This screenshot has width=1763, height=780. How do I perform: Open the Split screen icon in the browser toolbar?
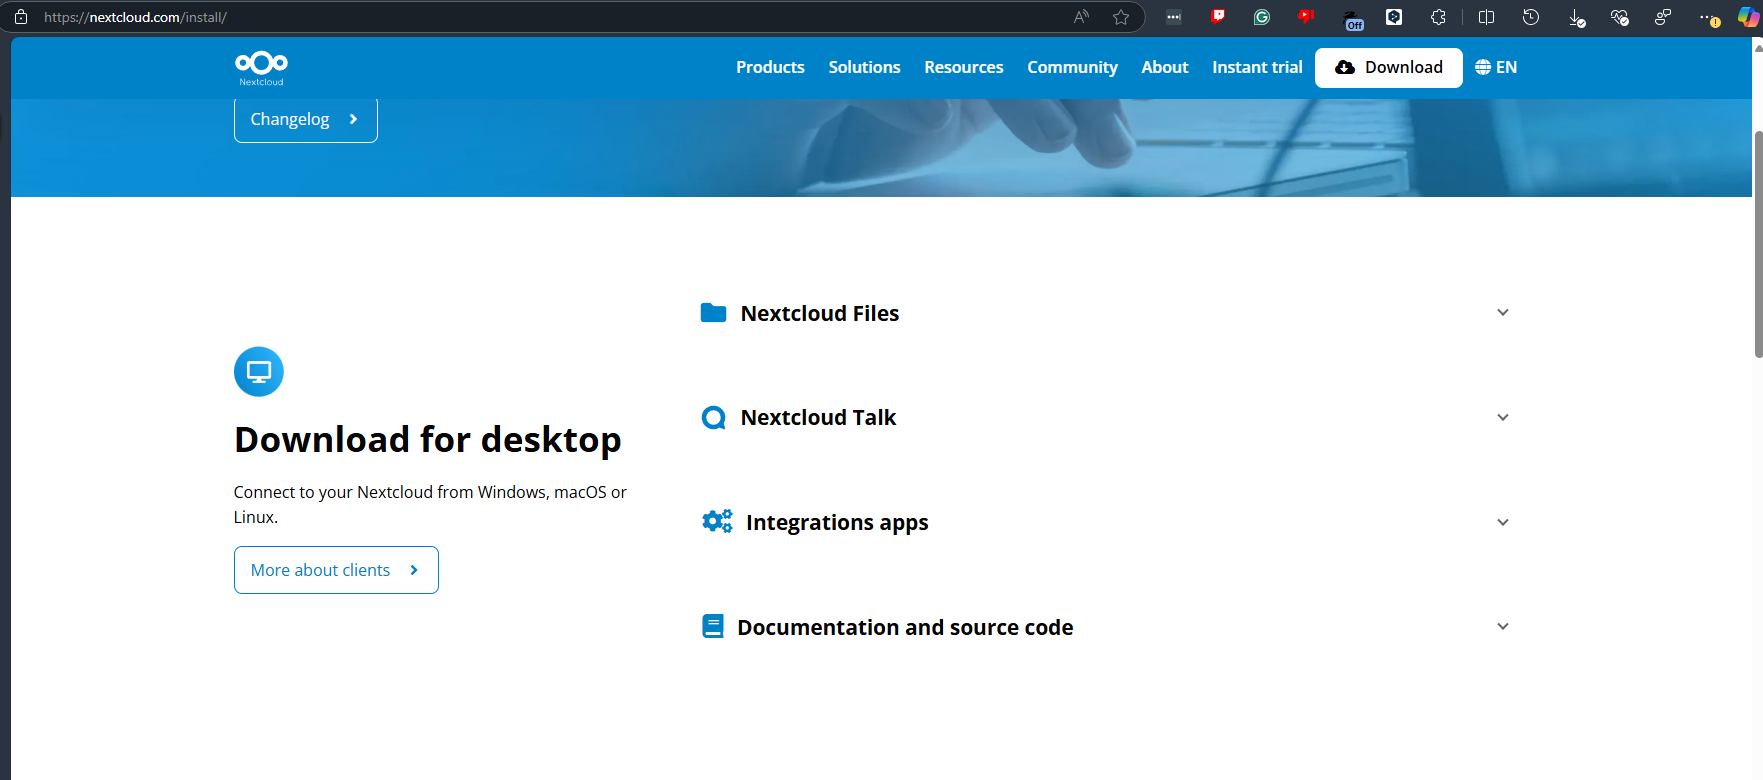1487,17
